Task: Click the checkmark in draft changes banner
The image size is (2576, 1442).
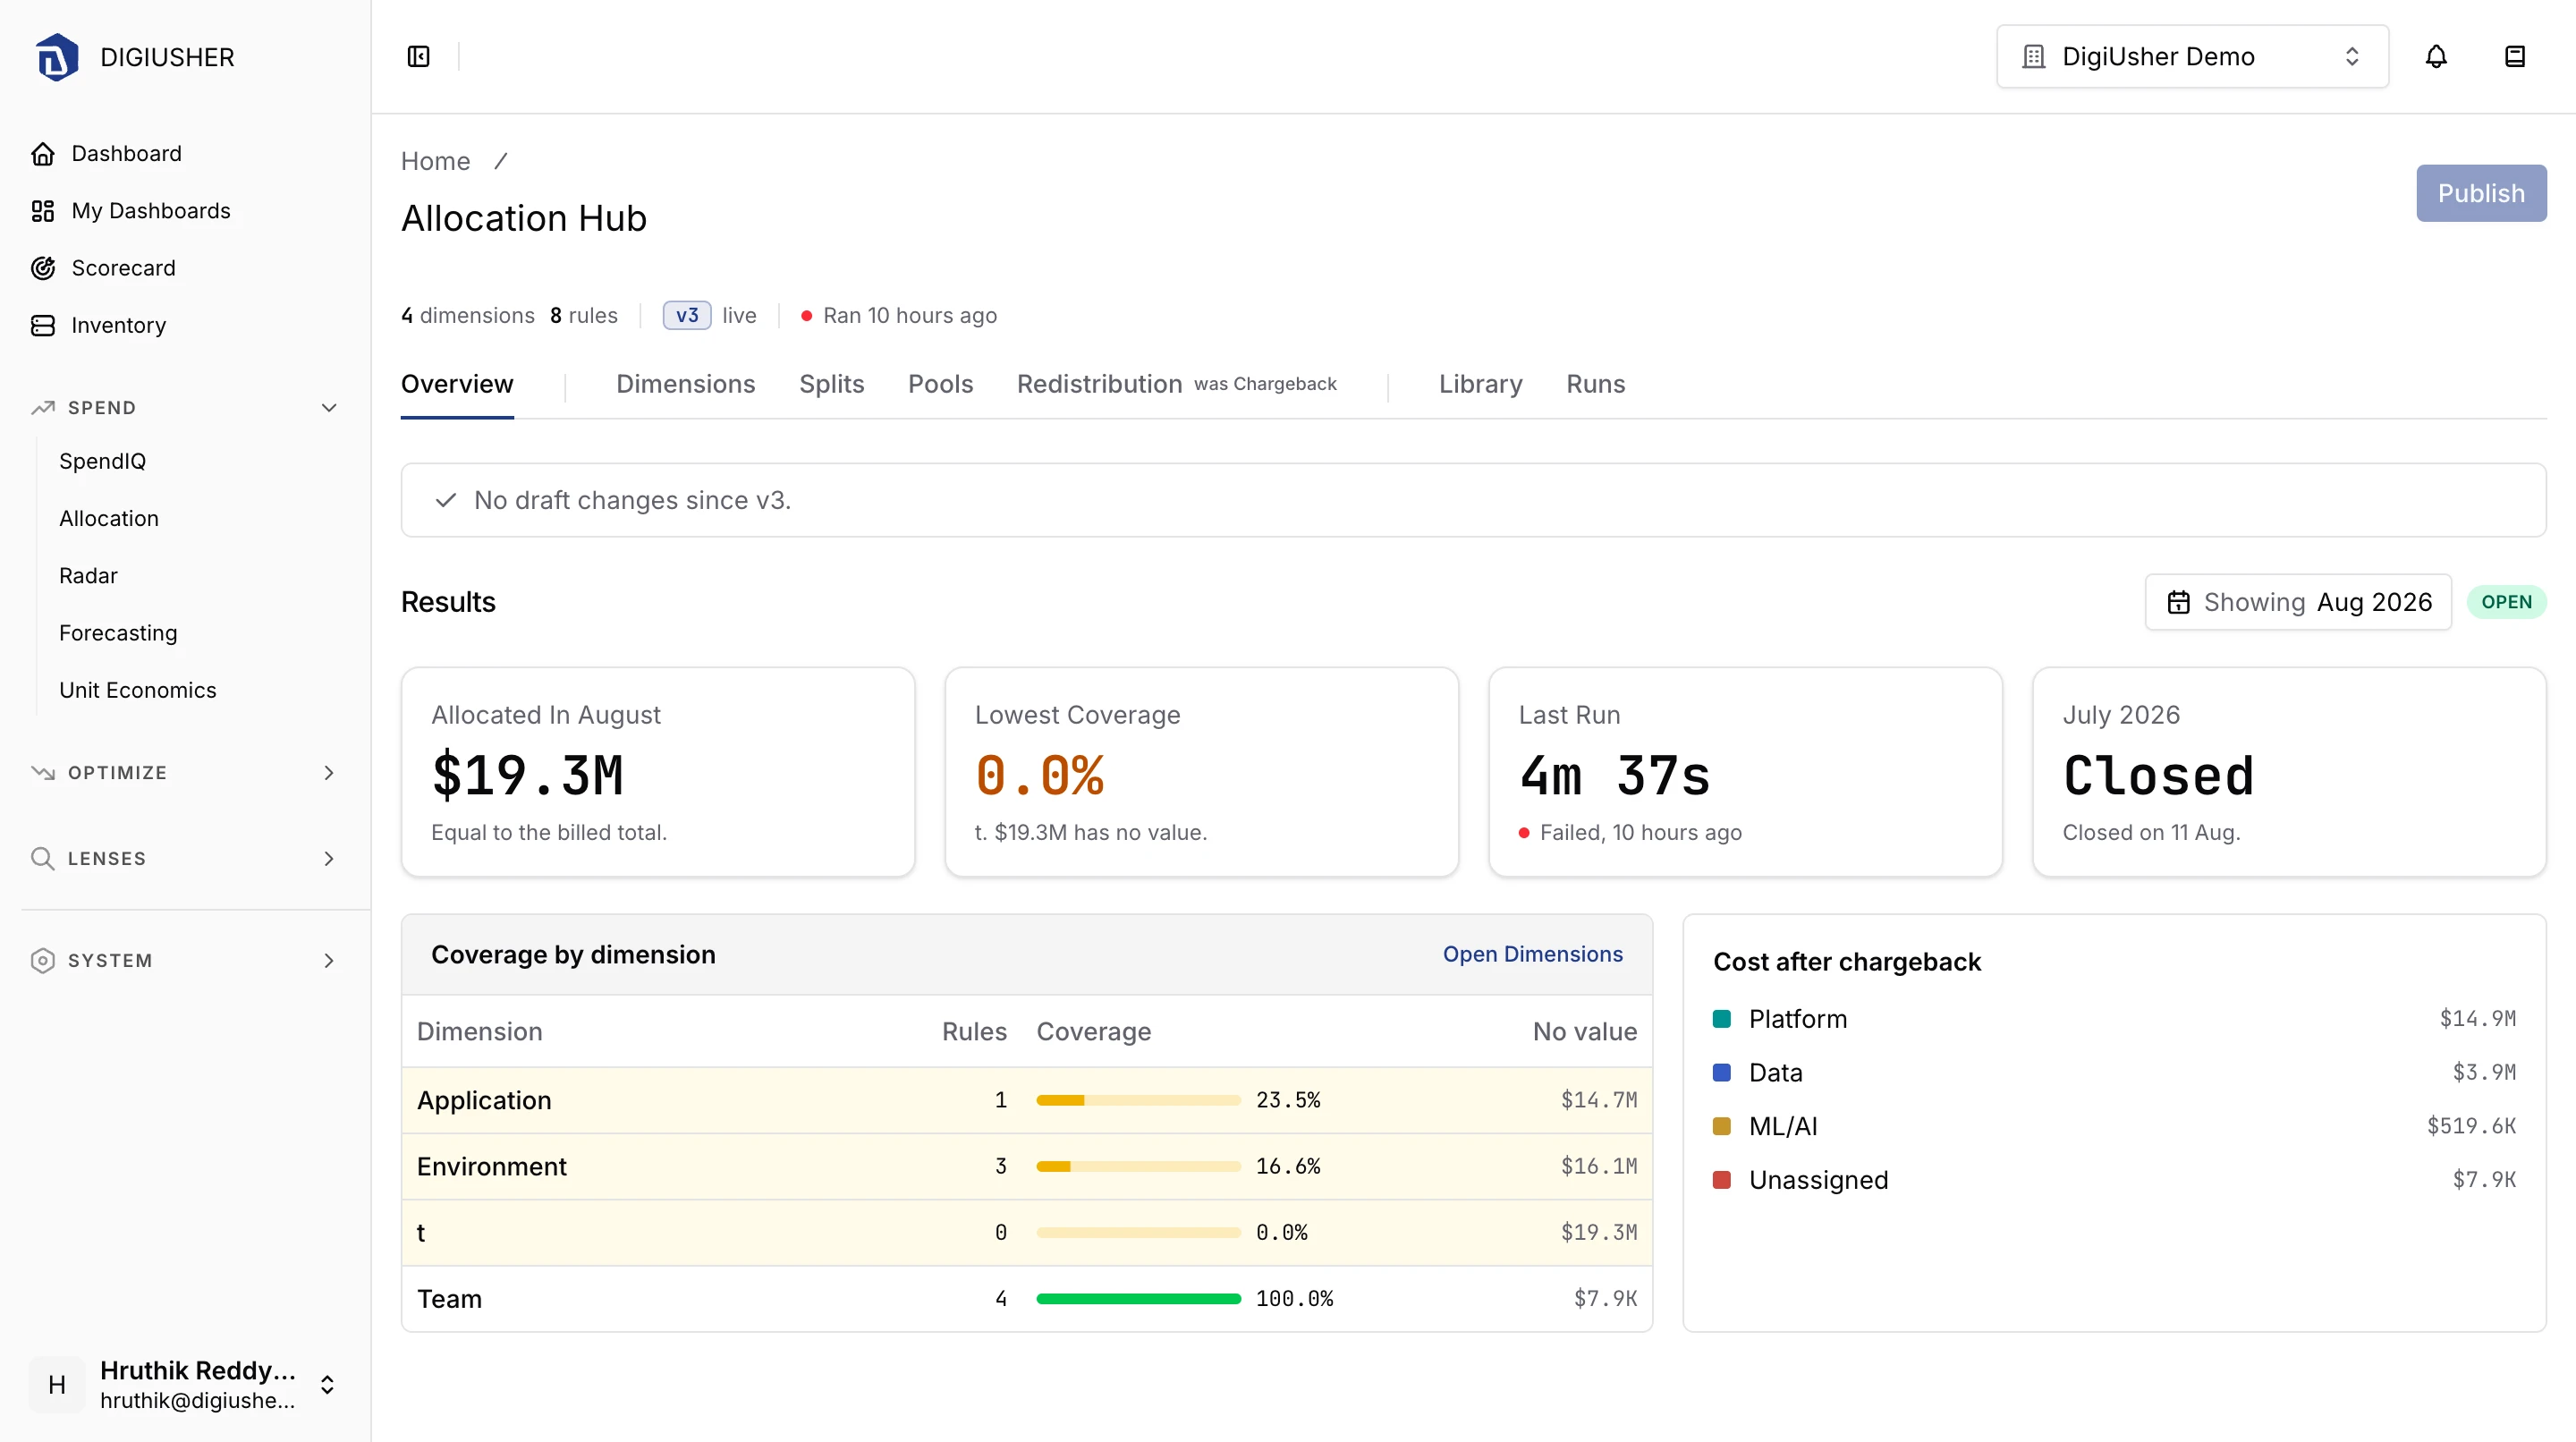Action: click(x=446, y=500)
